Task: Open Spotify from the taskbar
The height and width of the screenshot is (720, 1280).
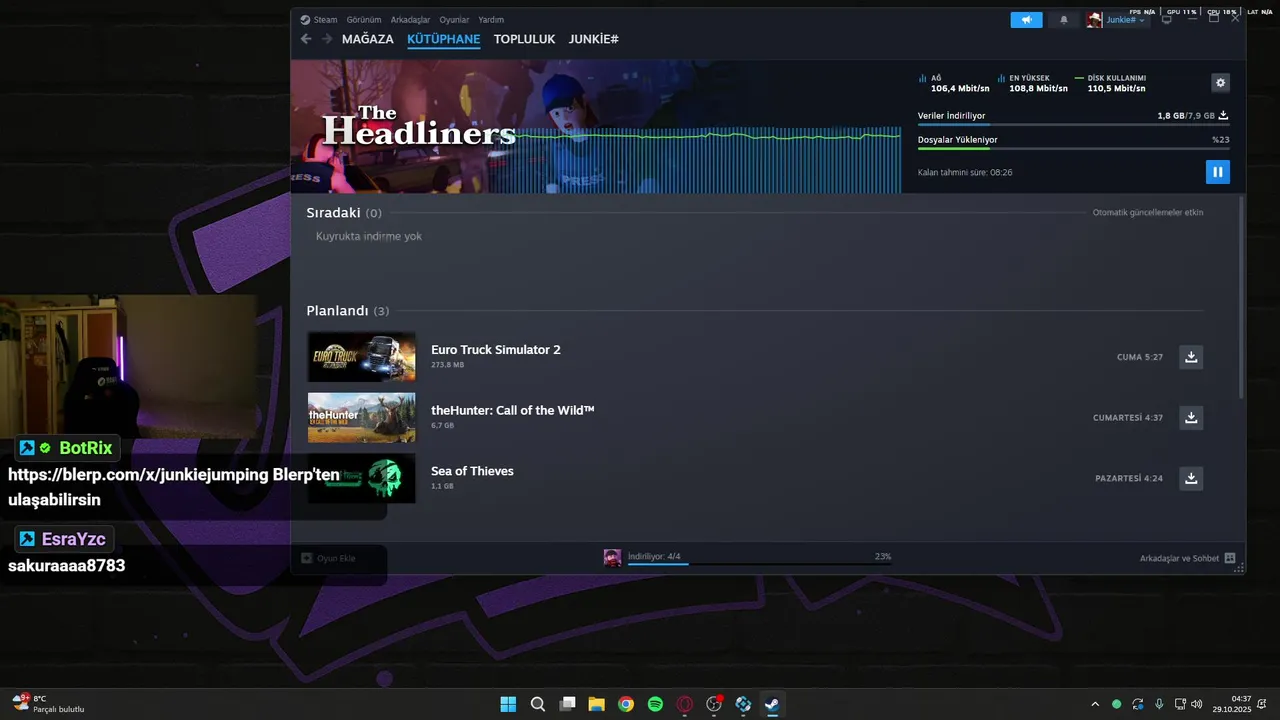Action: [655, 704]
